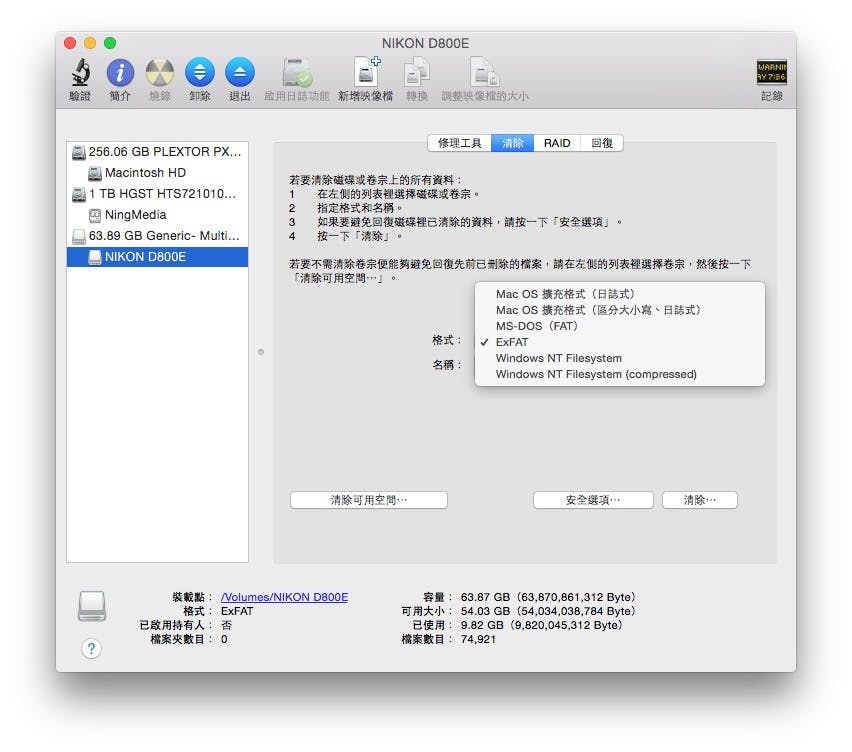Select Macintosh HD volume
Image resolution: width=852 pixels, height=752 pixels.
coord(158,173)
